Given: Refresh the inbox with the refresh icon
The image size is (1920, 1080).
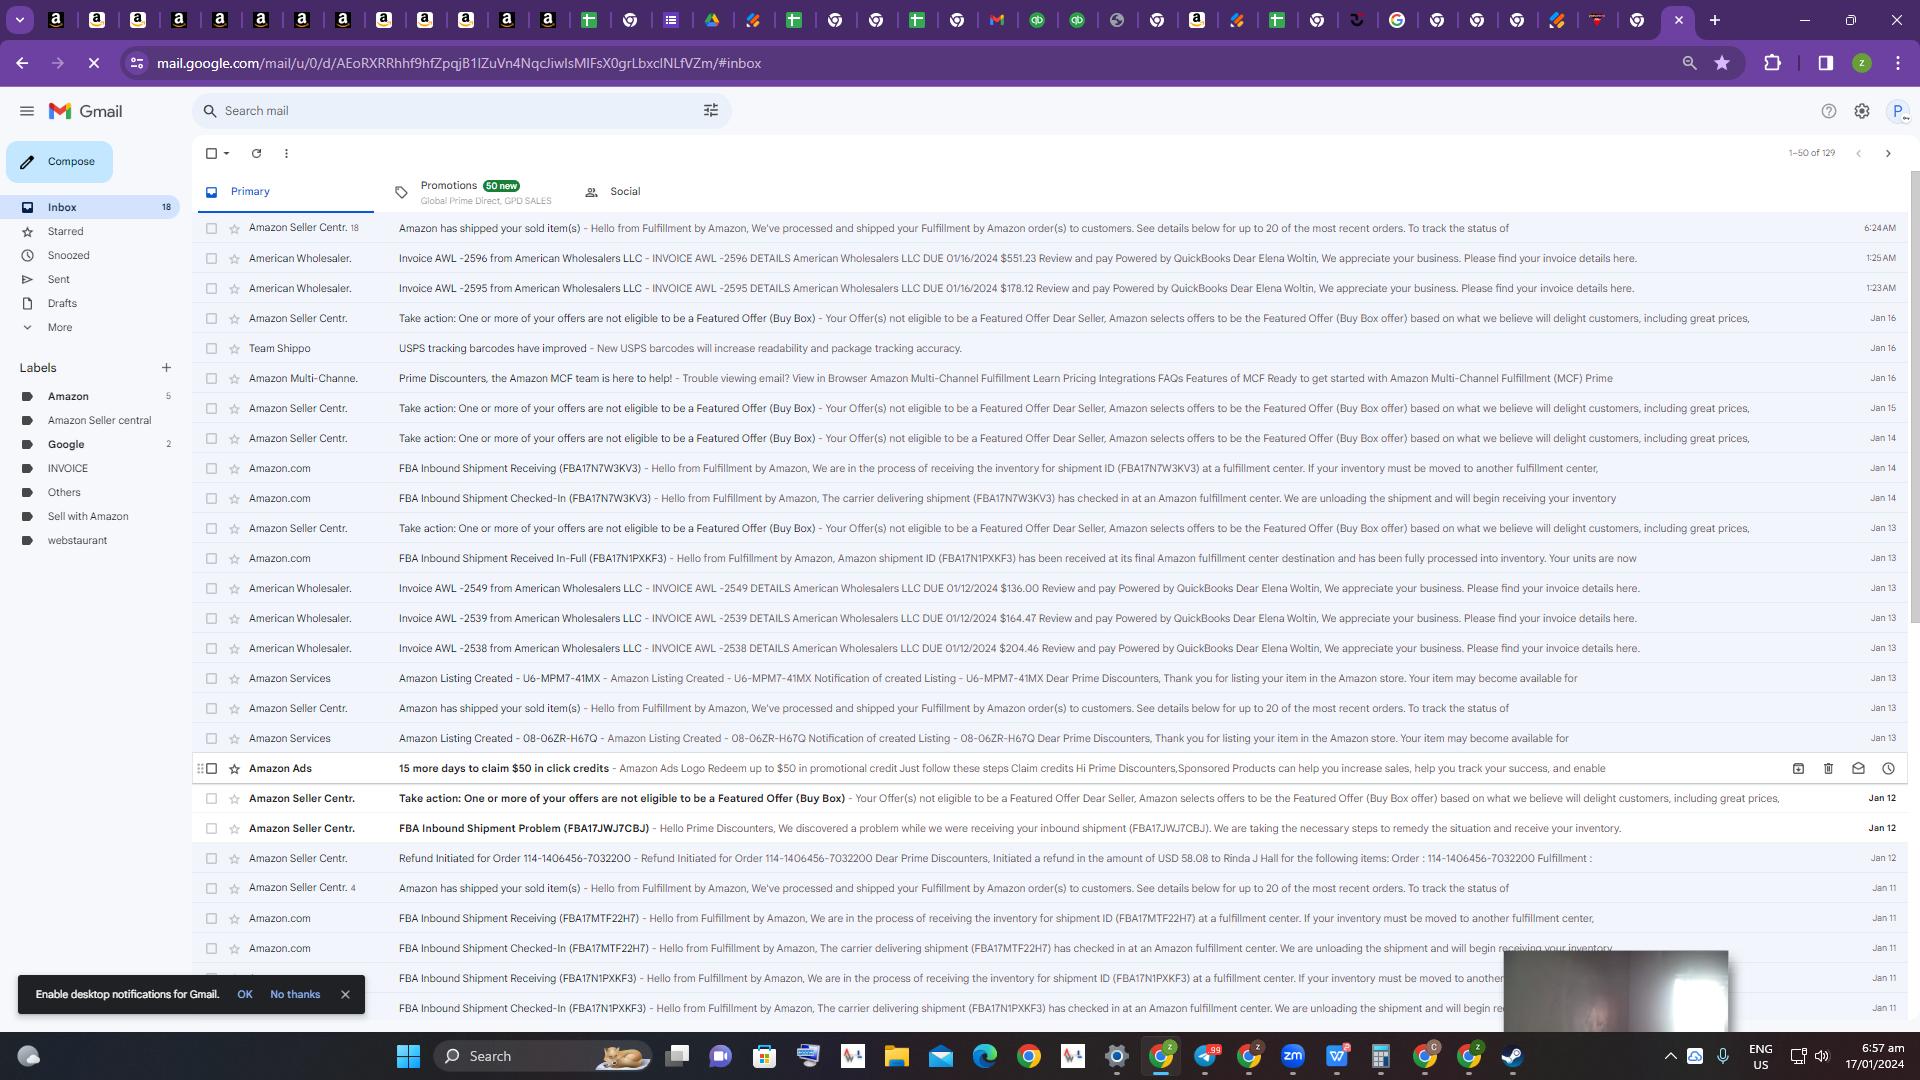Looking at the screenshot, I should click(x=256, y=153).
